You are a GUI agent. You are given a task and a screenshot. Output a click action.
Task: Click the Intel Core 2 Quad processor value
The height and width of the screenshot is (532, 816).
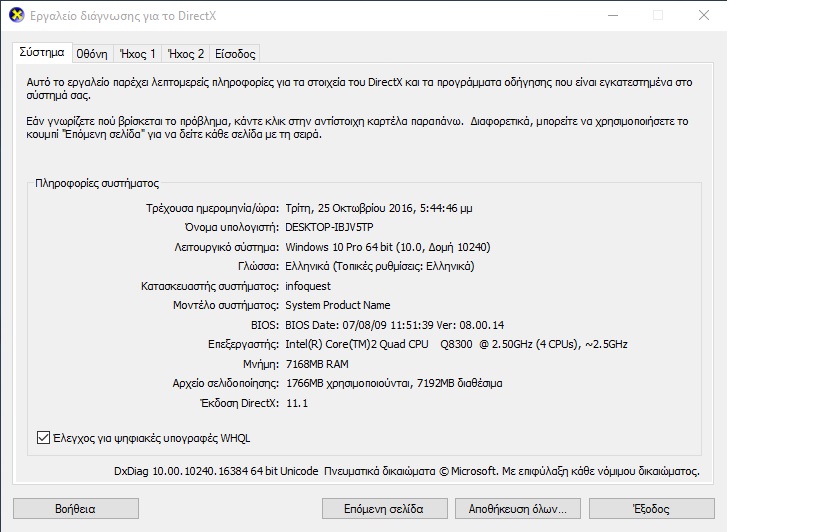(456, 344)
